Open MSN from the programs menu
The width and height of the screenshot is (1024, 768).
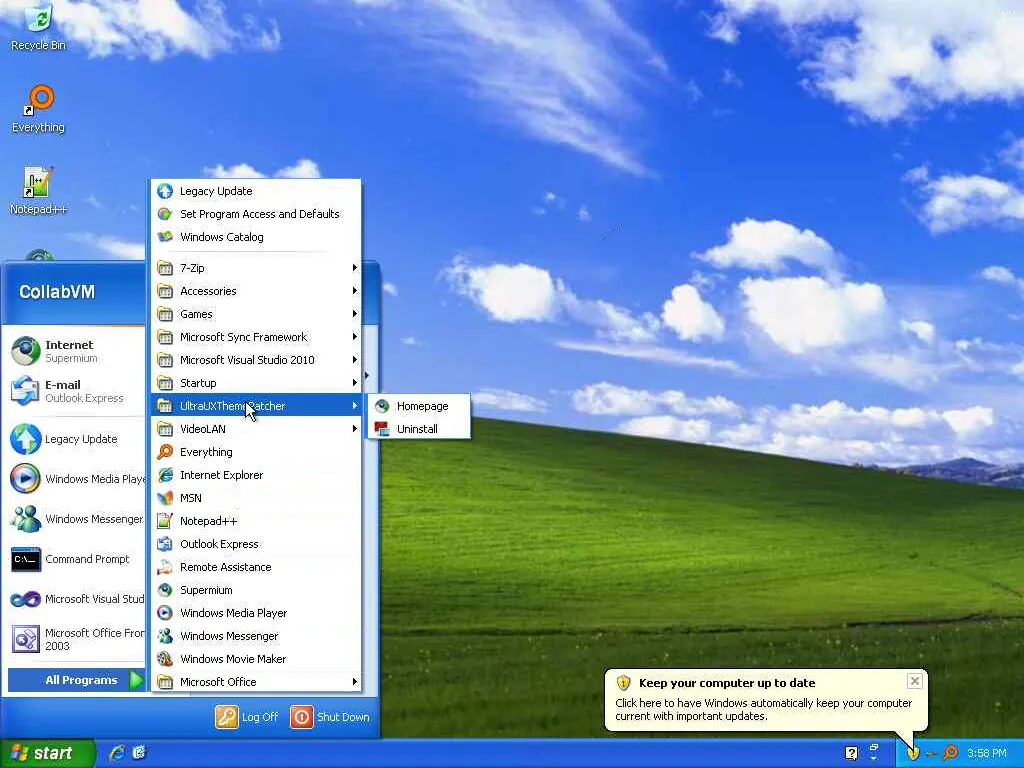coord(256,498)
